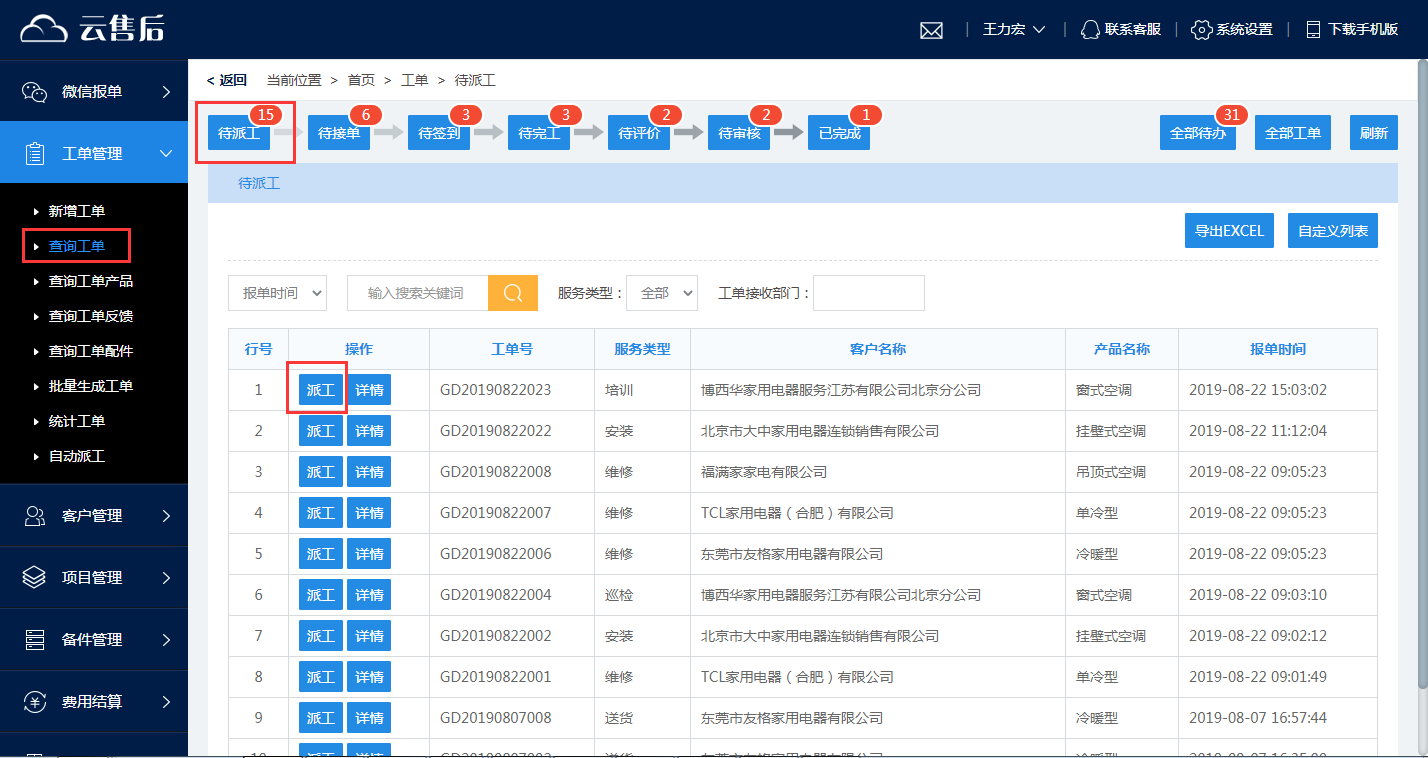Click 工单 in the breadcrumb
Screen dimensions: 1428x758
coord(415,80)
